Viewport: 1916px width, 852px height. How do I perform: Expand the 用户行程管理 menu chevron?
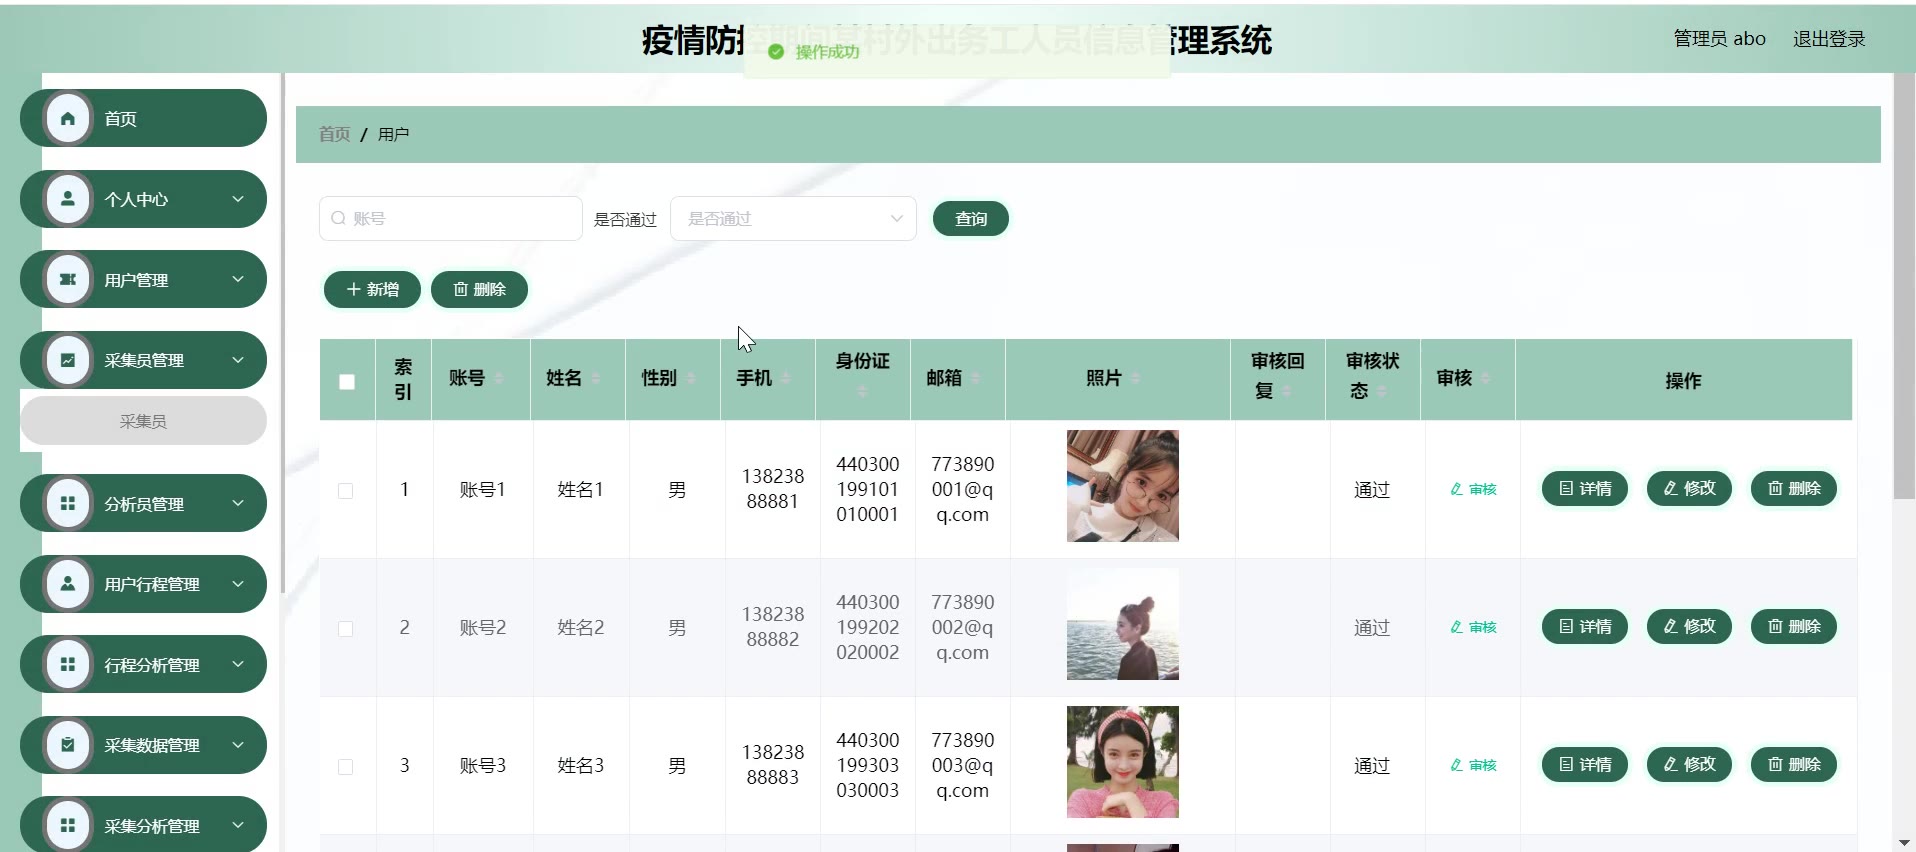tap(238, 584)
